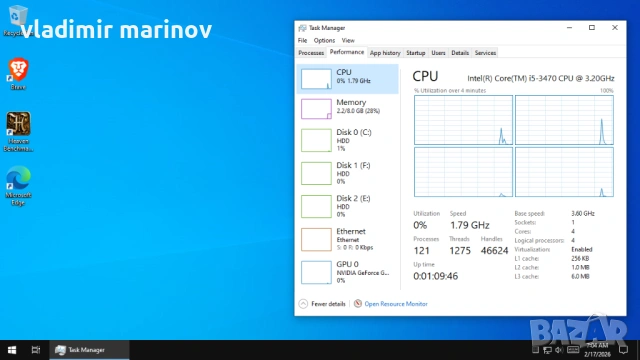640x360 pixels.
Task: Click the Task Manager title bar icon
Action: point(302,28)
